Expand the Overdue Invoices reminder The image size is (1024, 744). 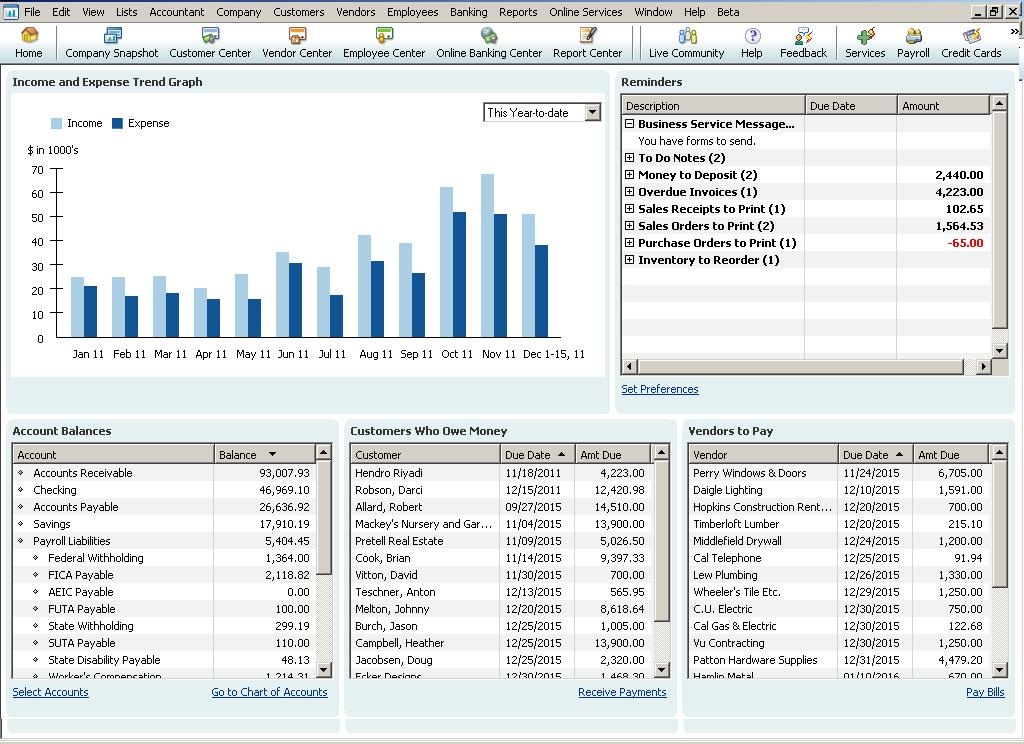tap(630, 192)
